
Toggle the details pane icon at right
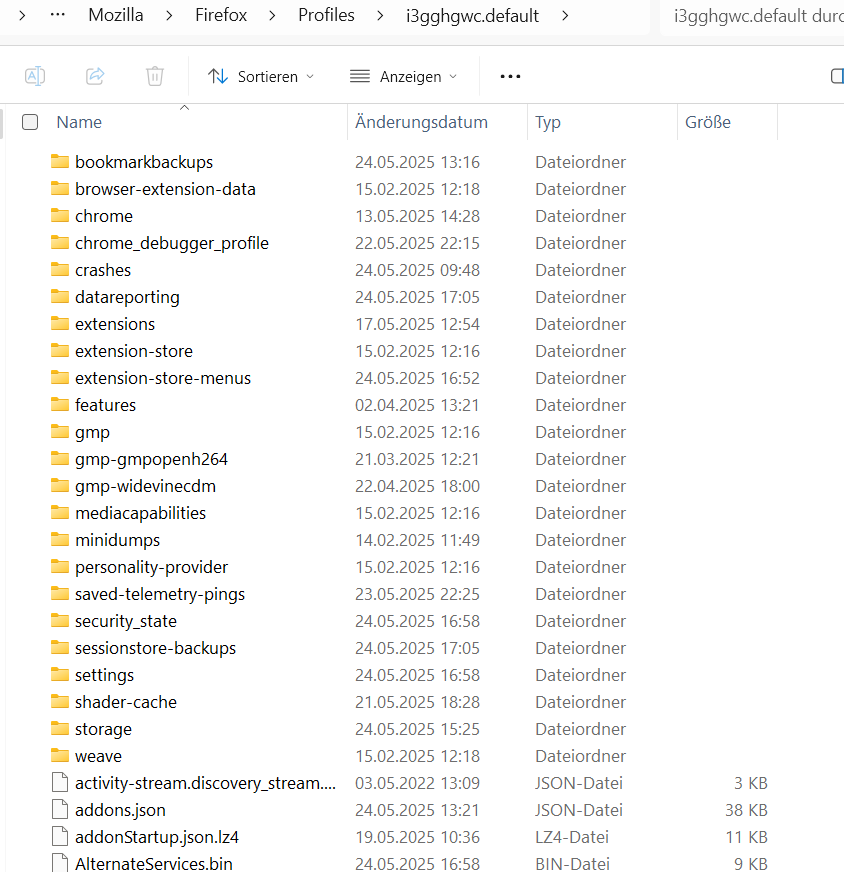pos(837,76)
